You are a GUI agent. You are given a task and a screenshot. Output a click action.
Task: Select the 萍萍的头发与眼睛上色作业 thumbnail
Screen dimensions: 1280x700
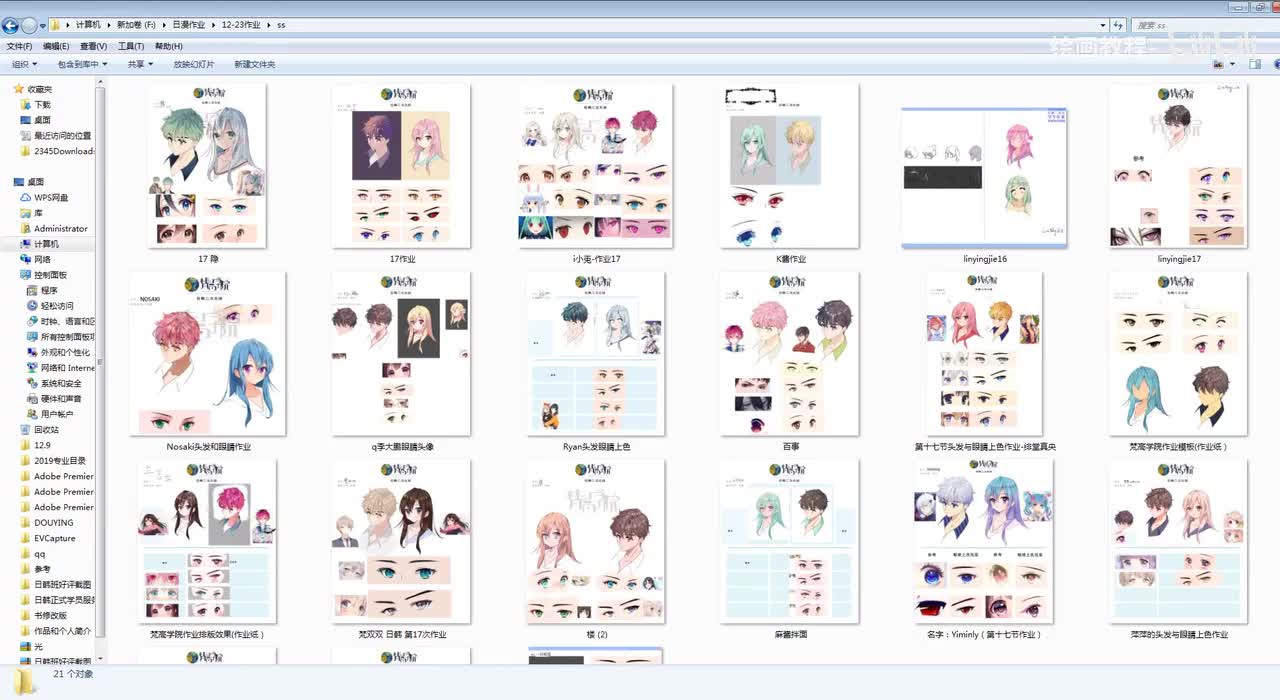click(1179, 541)
